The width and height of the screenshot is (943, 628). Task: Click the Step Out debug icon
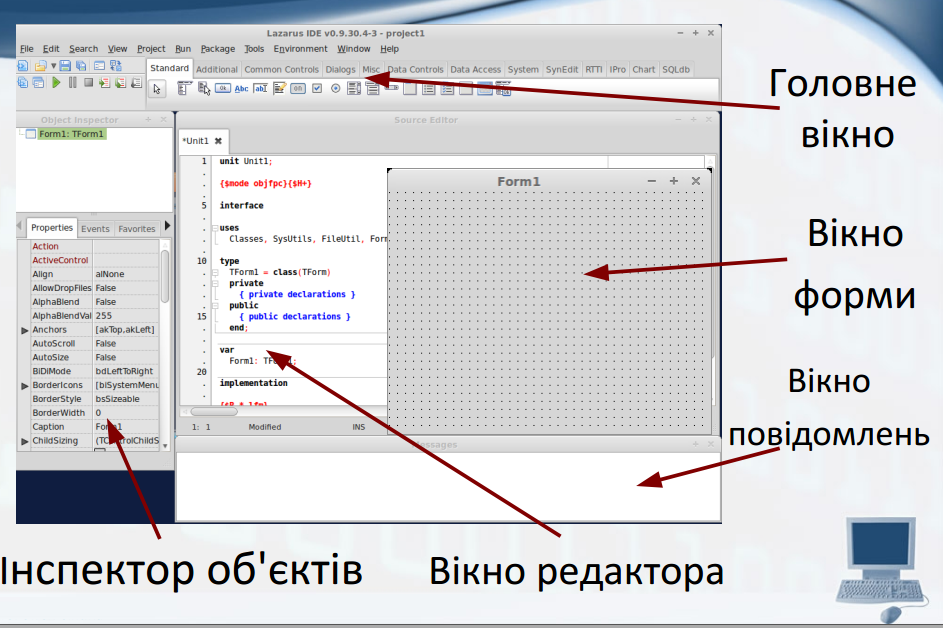[137, 82]
